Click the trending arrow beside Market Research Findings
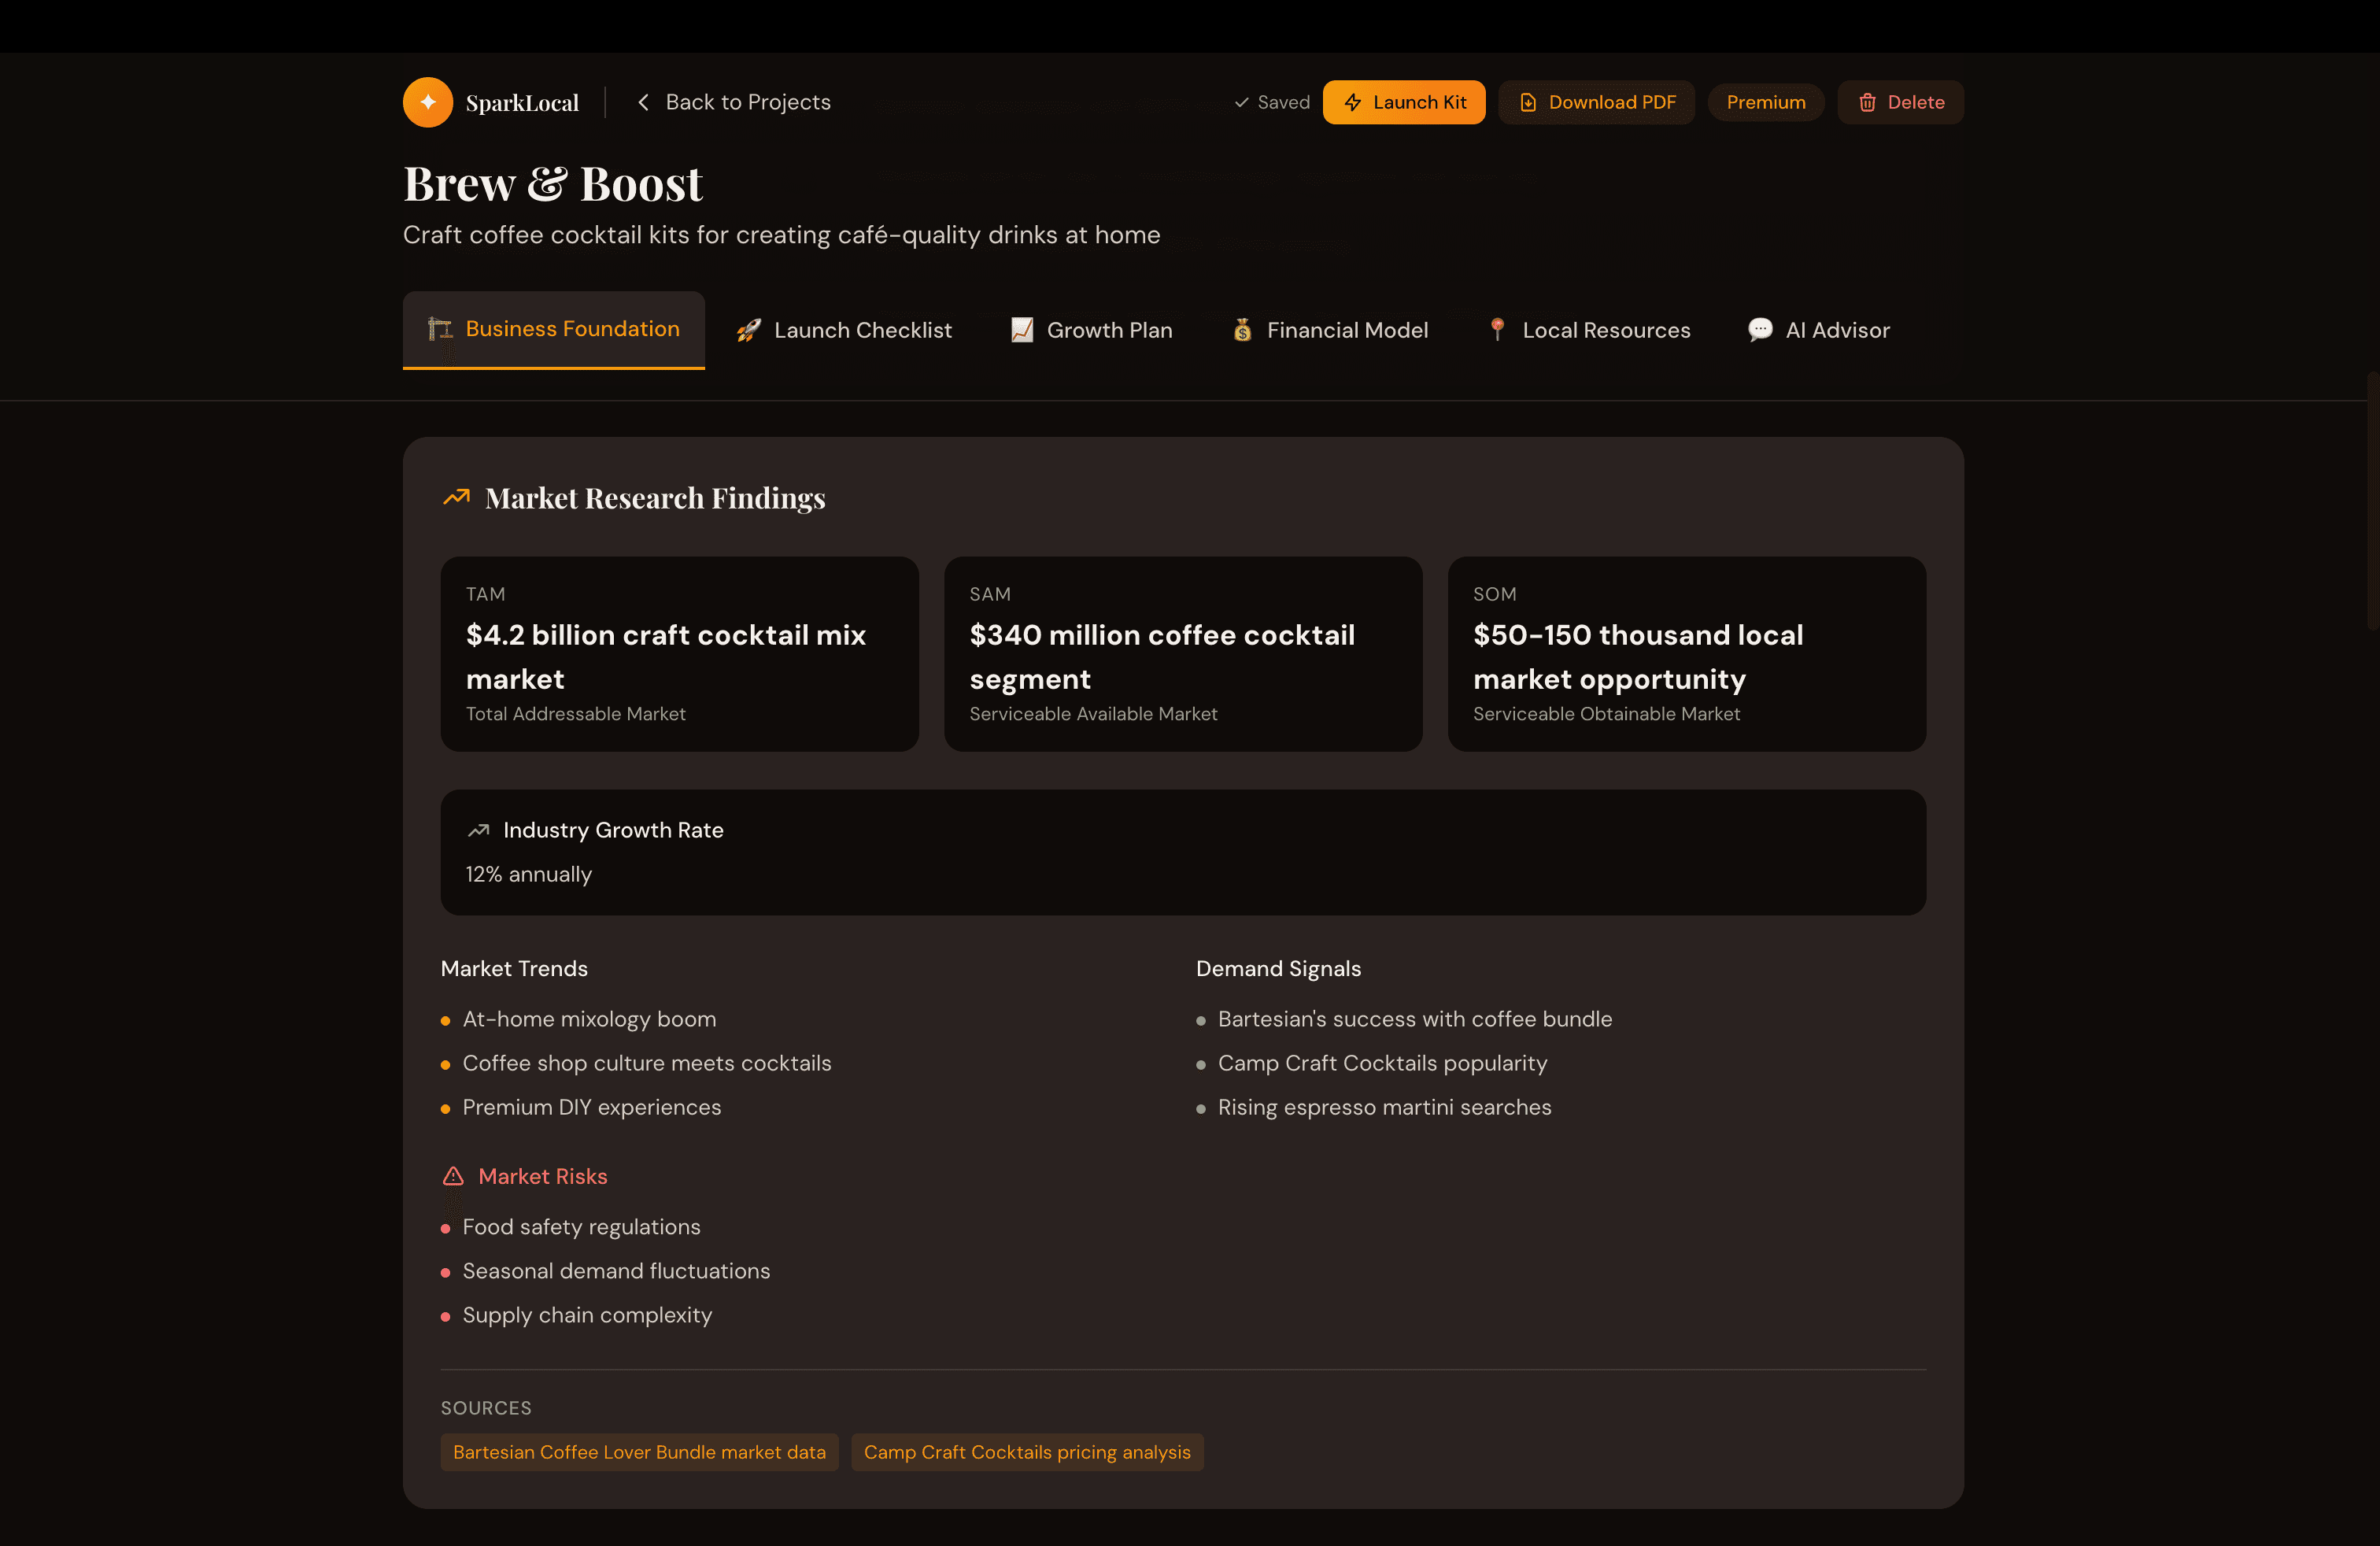The image size is (2380, 1546). [x=456, y=497]
